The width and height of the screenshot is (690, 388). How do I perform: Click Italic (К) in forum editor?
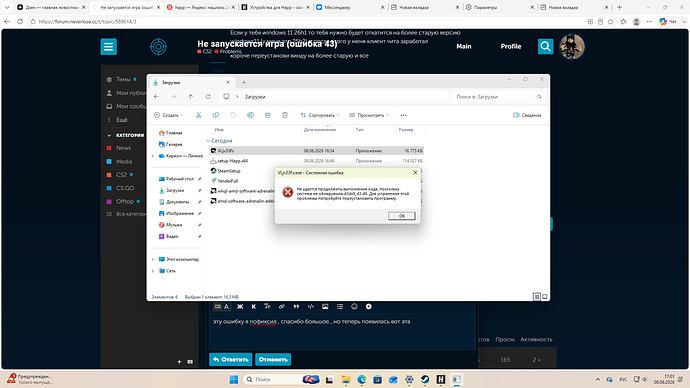(253, 307)
